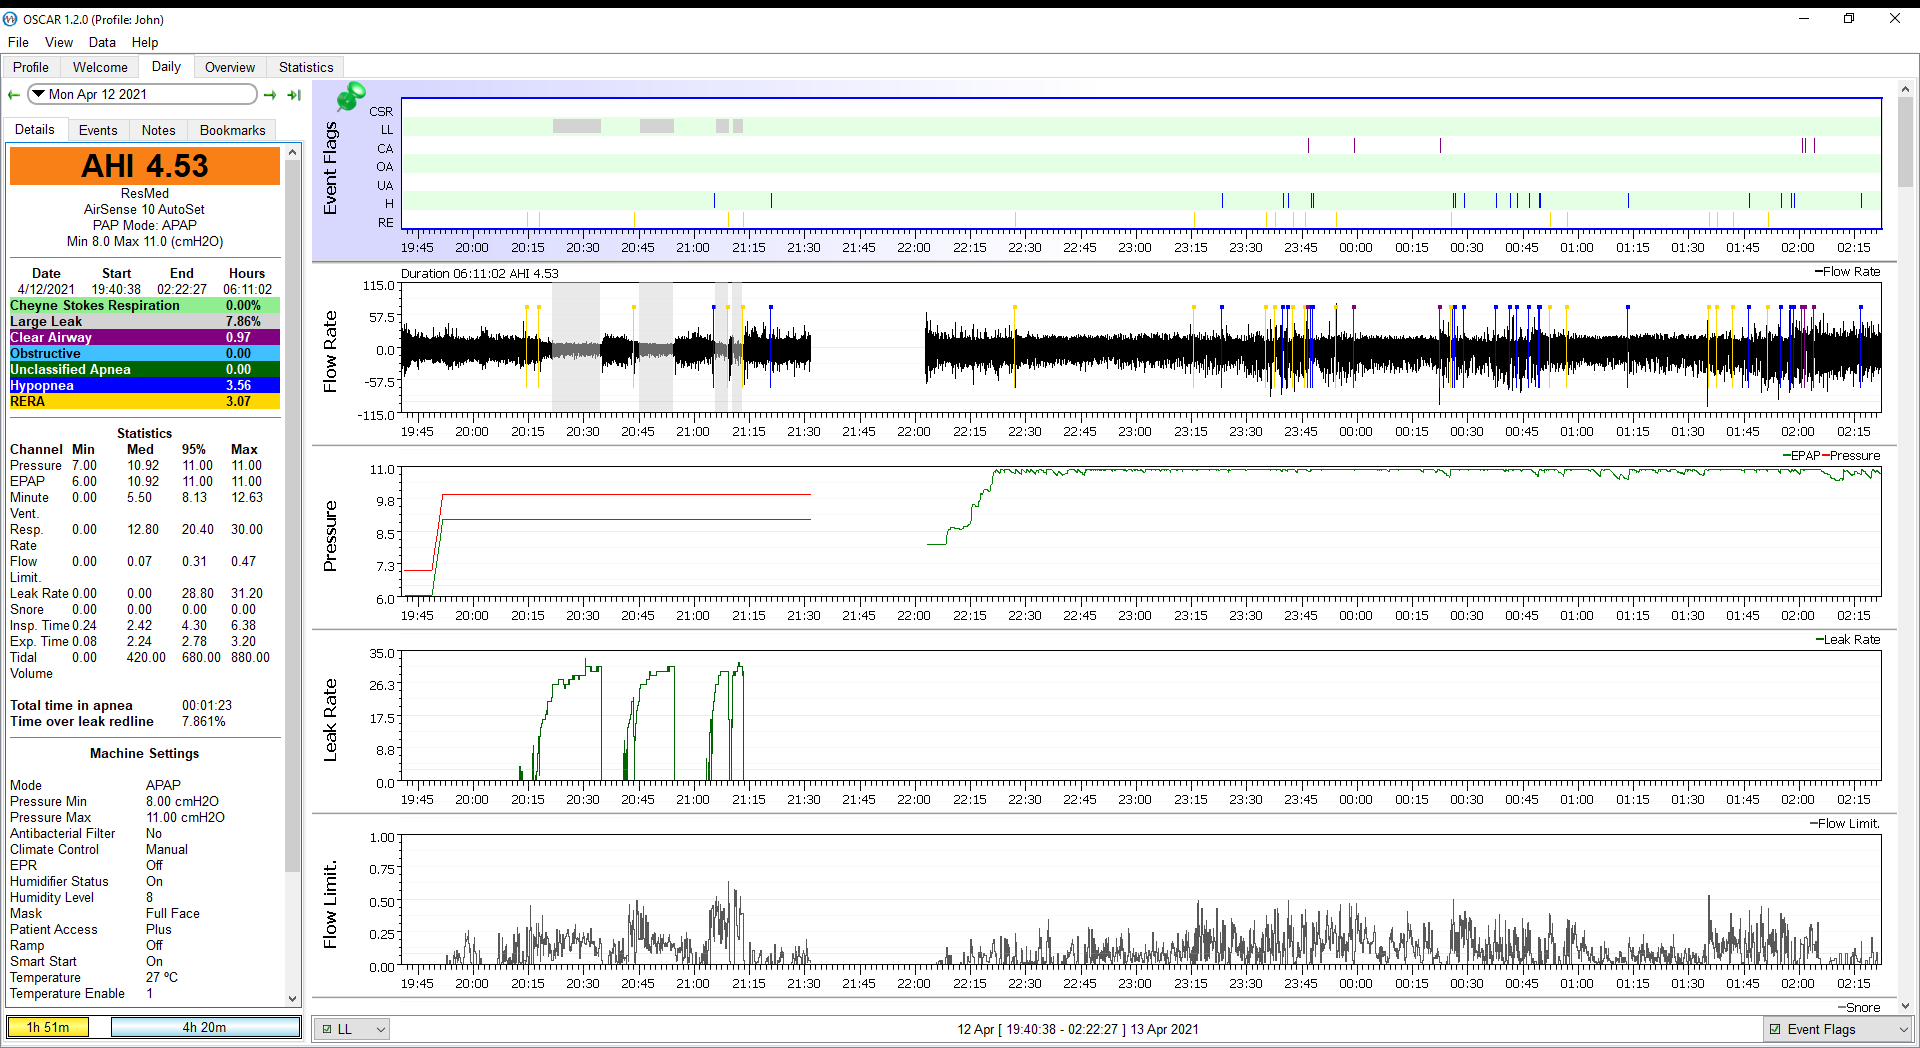Screen dimensions: 1920x1048
Task: Click the Event Flags graph title
Action: [330, 168]
